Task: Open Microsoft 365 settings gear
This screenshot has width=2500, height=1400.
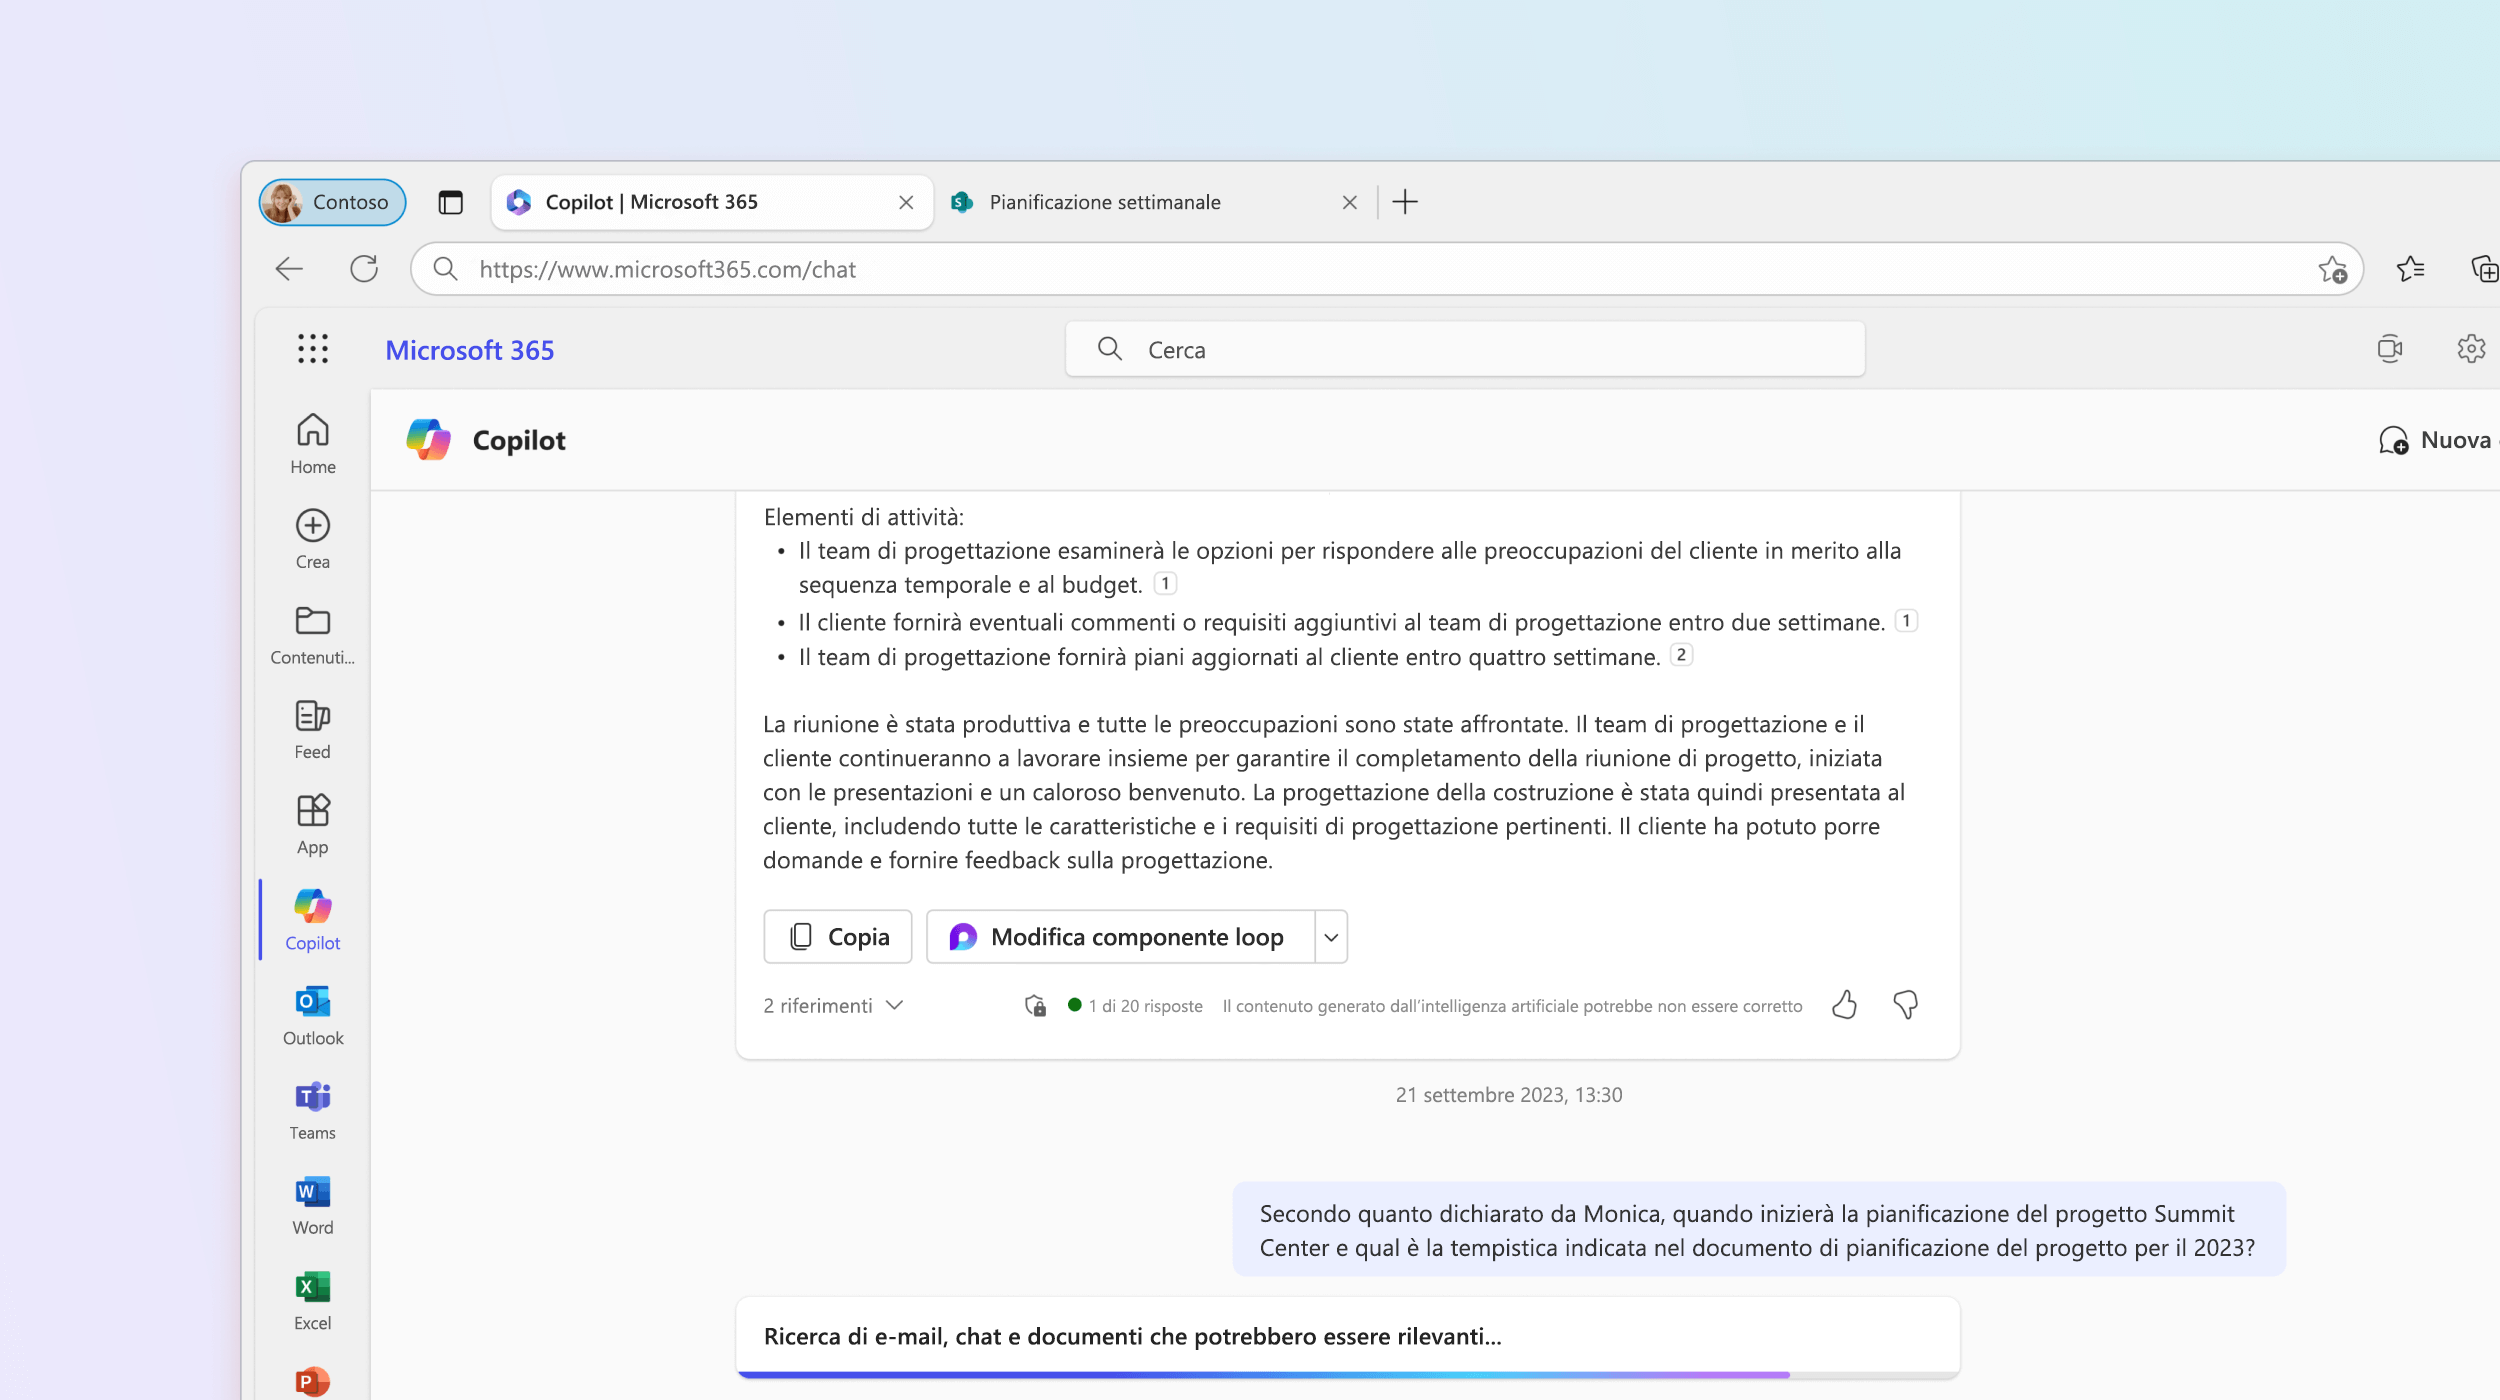Action: [2471, 349]
